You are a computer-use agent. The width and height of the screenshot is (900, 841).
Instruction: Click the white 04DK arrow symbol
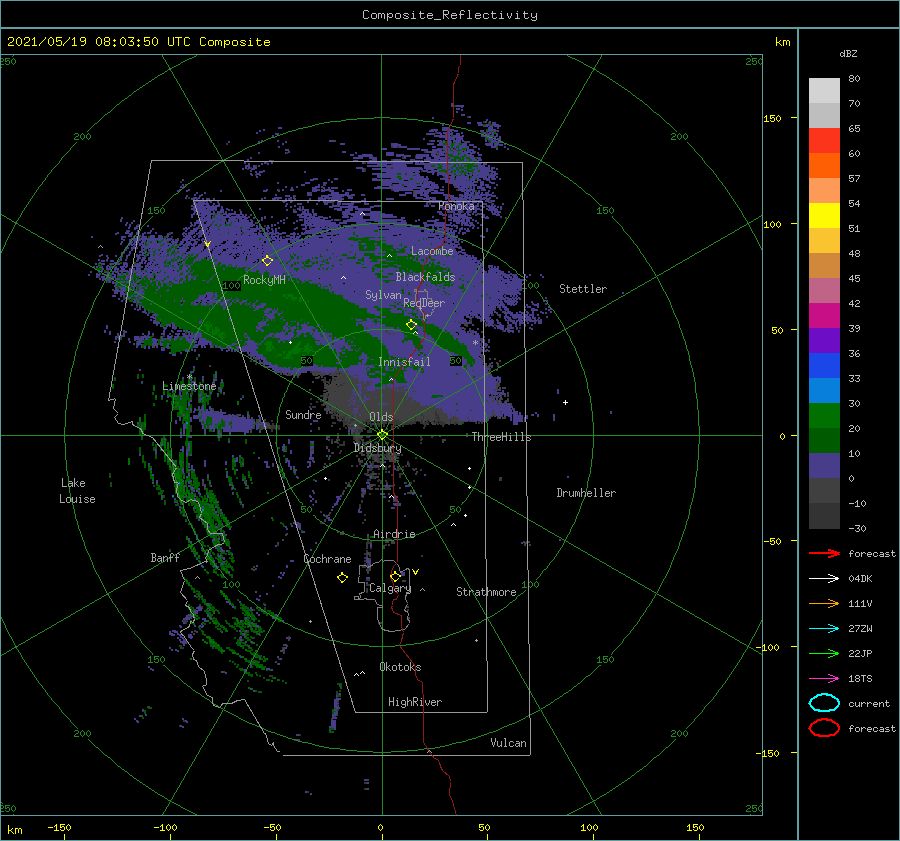tap(824, 578)
